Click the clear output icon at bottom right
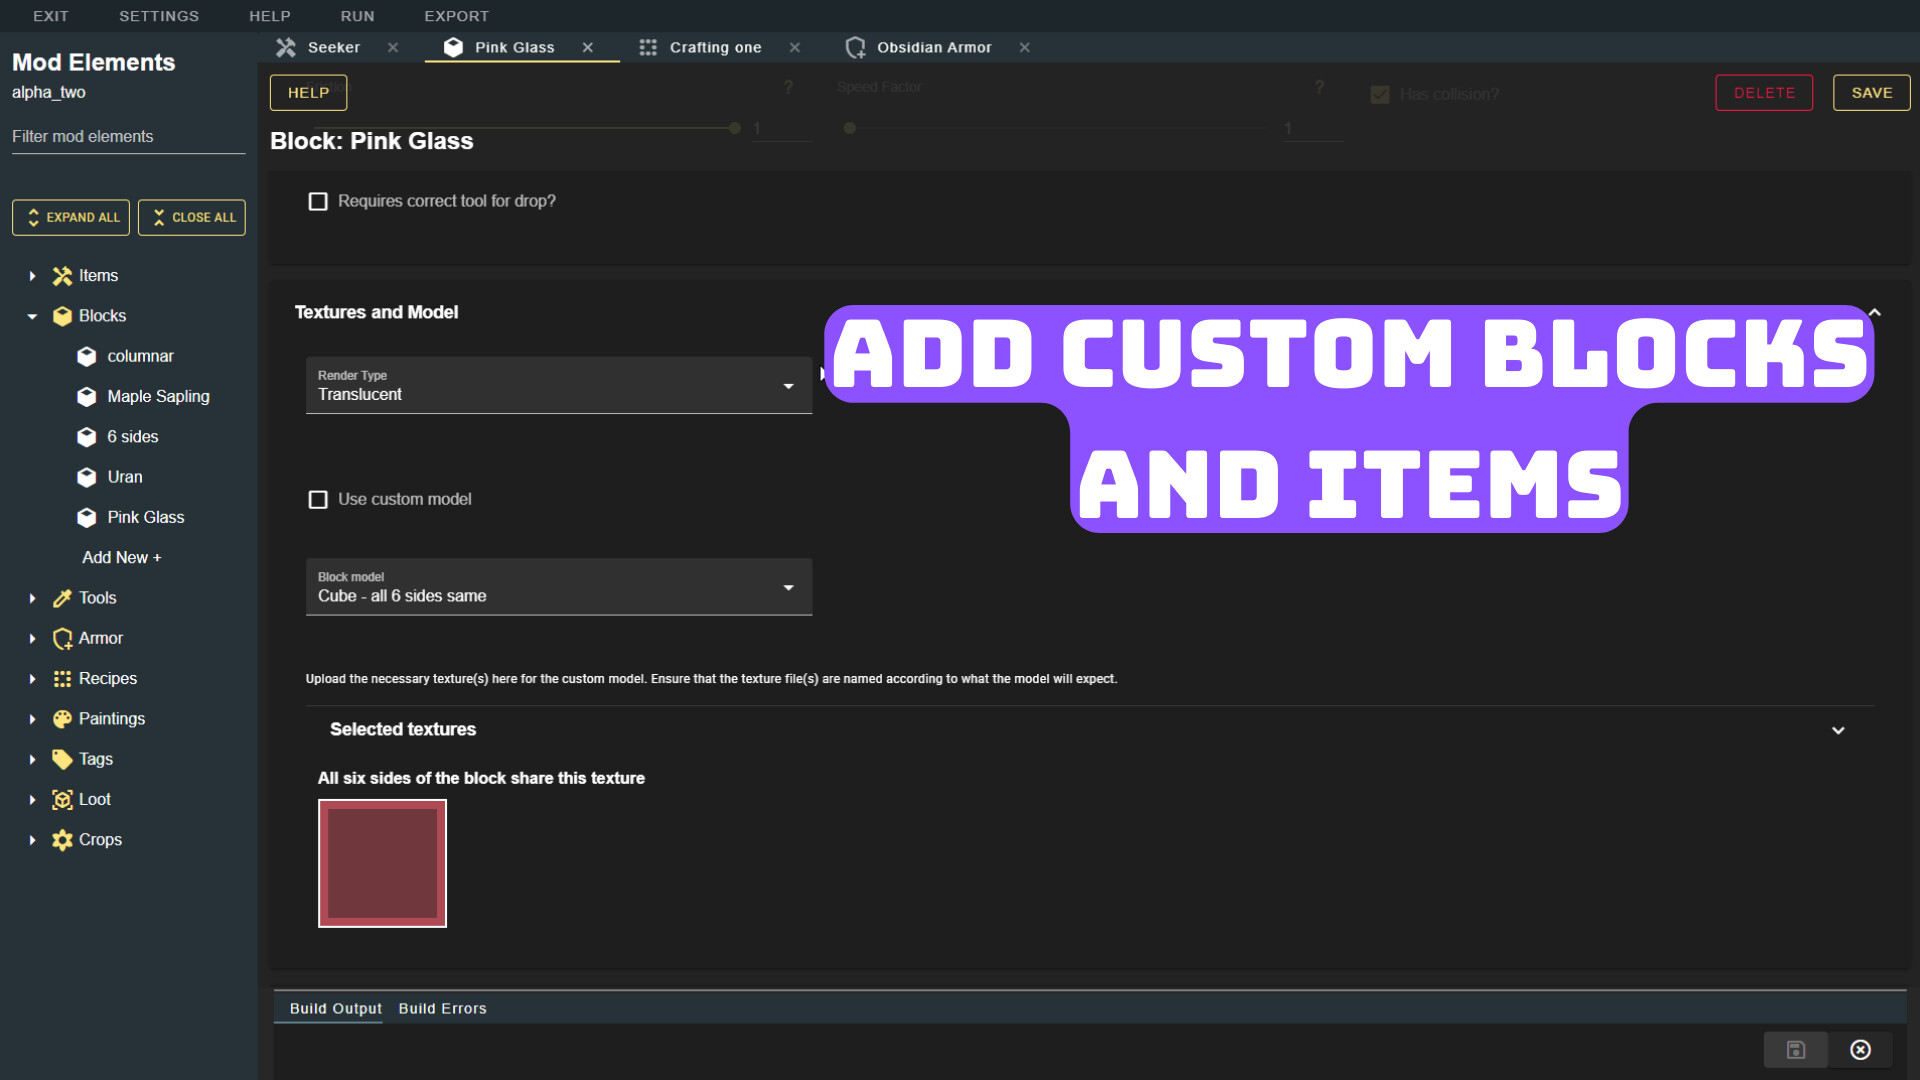The height and width of the screenshot is (1080, 1920). 1861,1050
